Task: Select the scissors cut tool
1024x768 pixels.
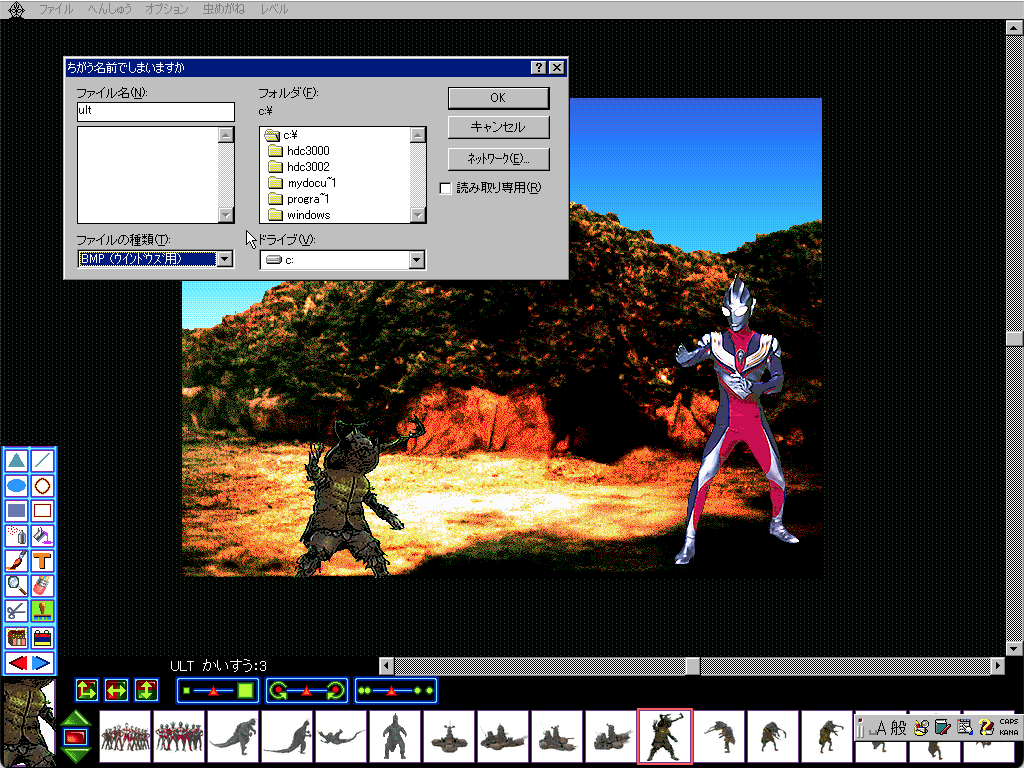Action: tap(17, 611)
